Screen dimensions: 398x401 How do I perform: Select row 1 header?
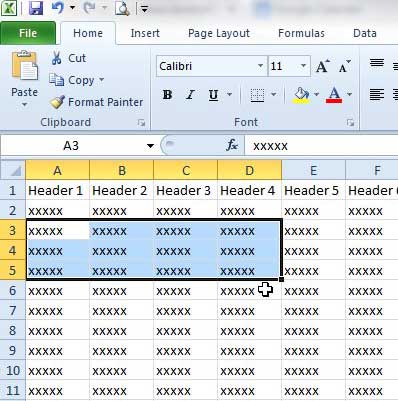[x=13, y=190]
